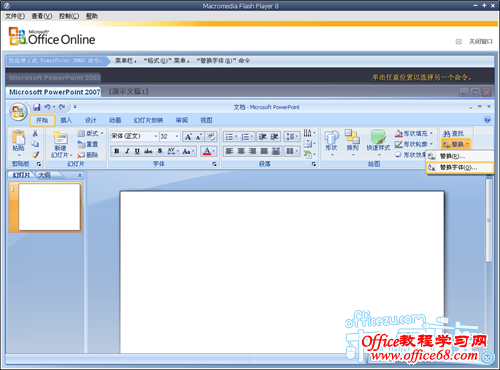The image size is (500, 370).
Task: Decrease font size with small A
Action: pyautogui.click(x=199, y=136)
